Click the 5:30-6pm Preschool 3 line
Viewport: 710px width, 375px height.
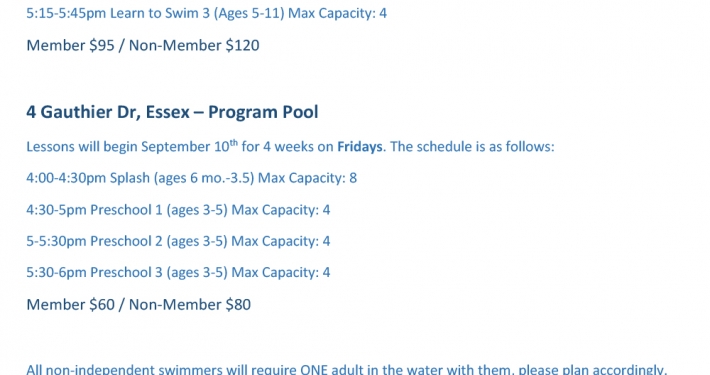coord(178,272)
